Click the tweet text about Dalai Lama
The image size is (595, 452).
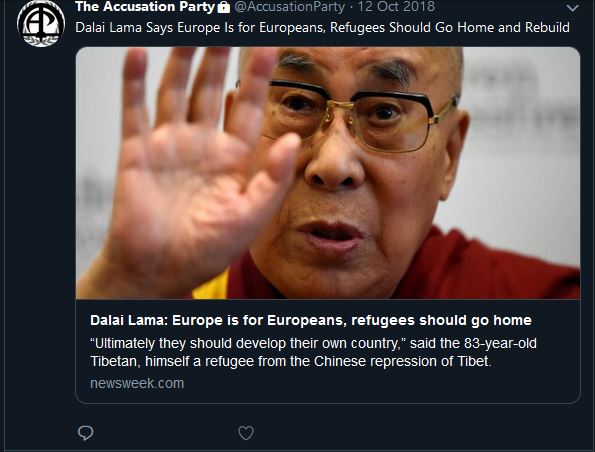tap(322, 27)
